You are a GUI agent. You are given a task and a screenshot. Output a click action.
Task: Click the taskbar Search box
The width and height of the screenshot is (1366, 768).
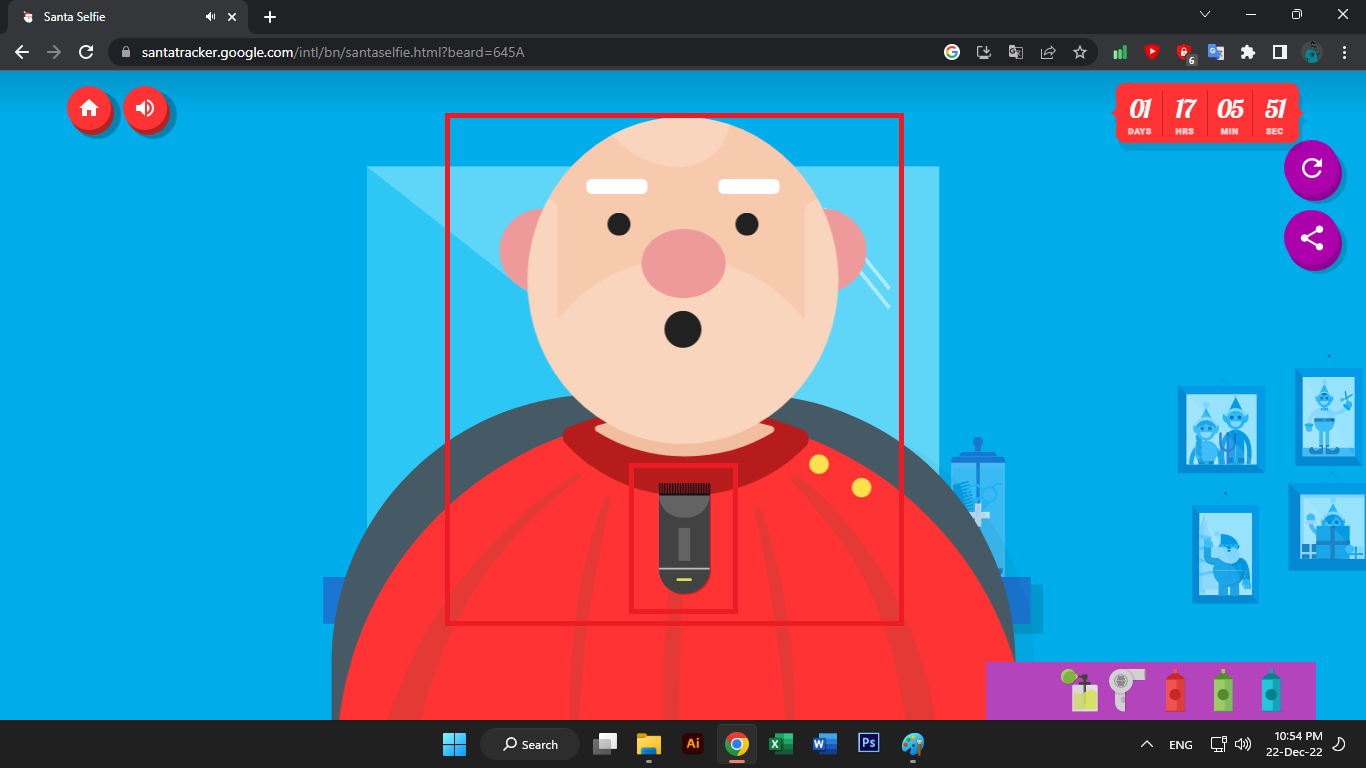pos(530,744)
